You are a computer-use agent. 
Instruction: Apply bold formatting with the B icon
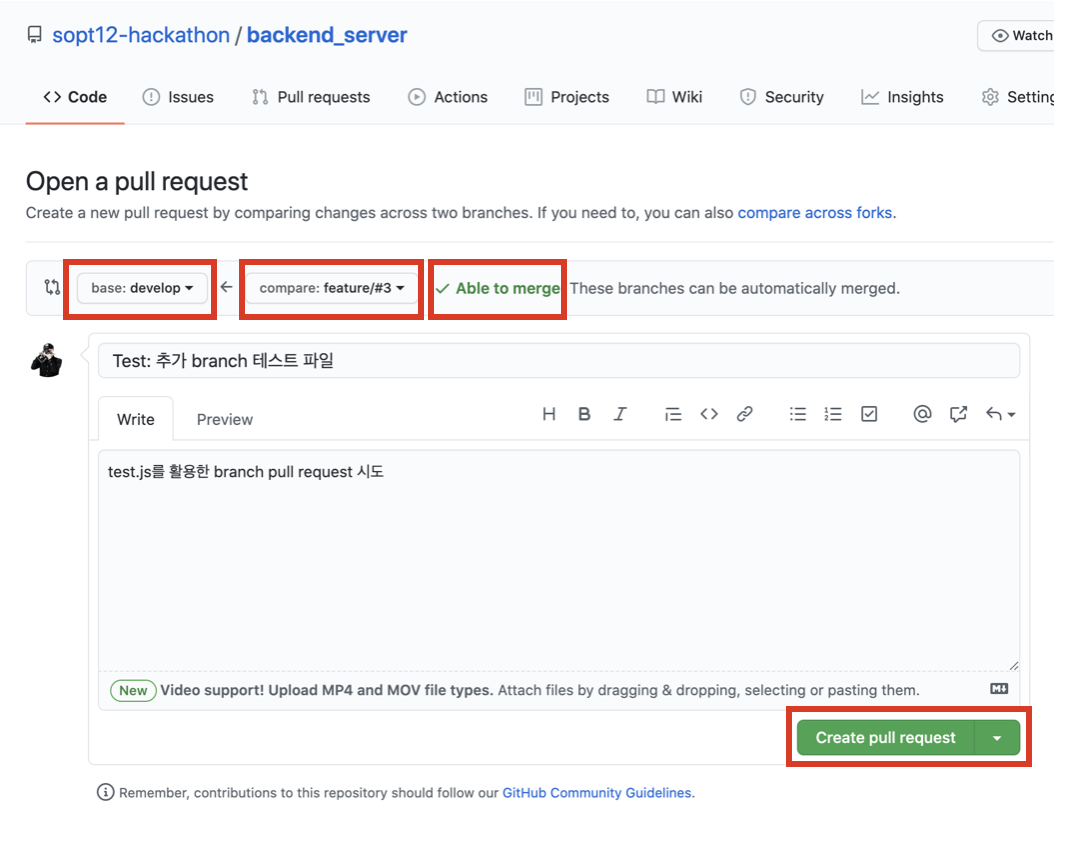tap(584, 414)
